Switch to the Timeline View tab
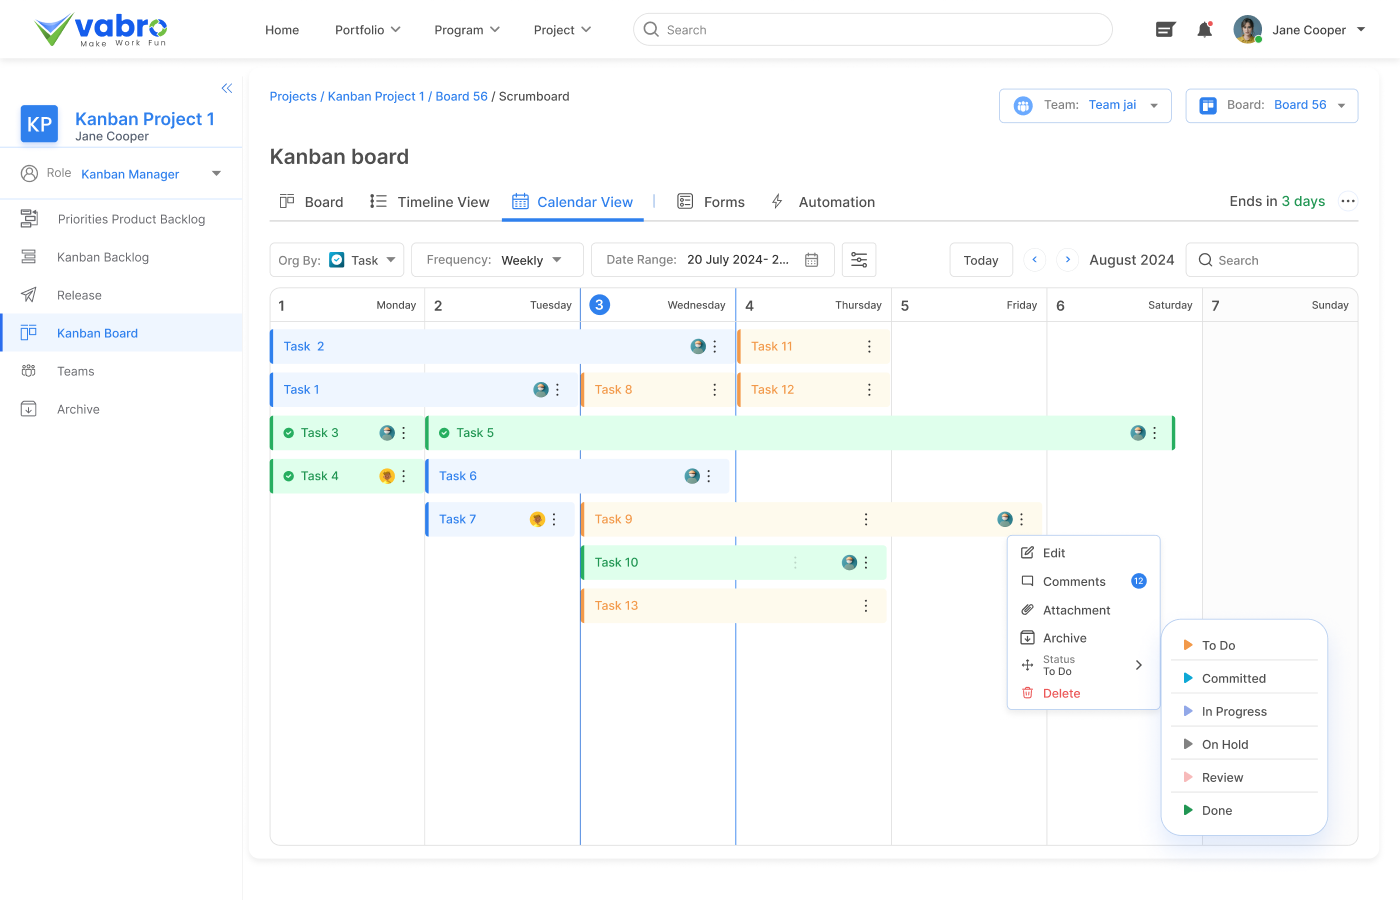 point(430,202)
